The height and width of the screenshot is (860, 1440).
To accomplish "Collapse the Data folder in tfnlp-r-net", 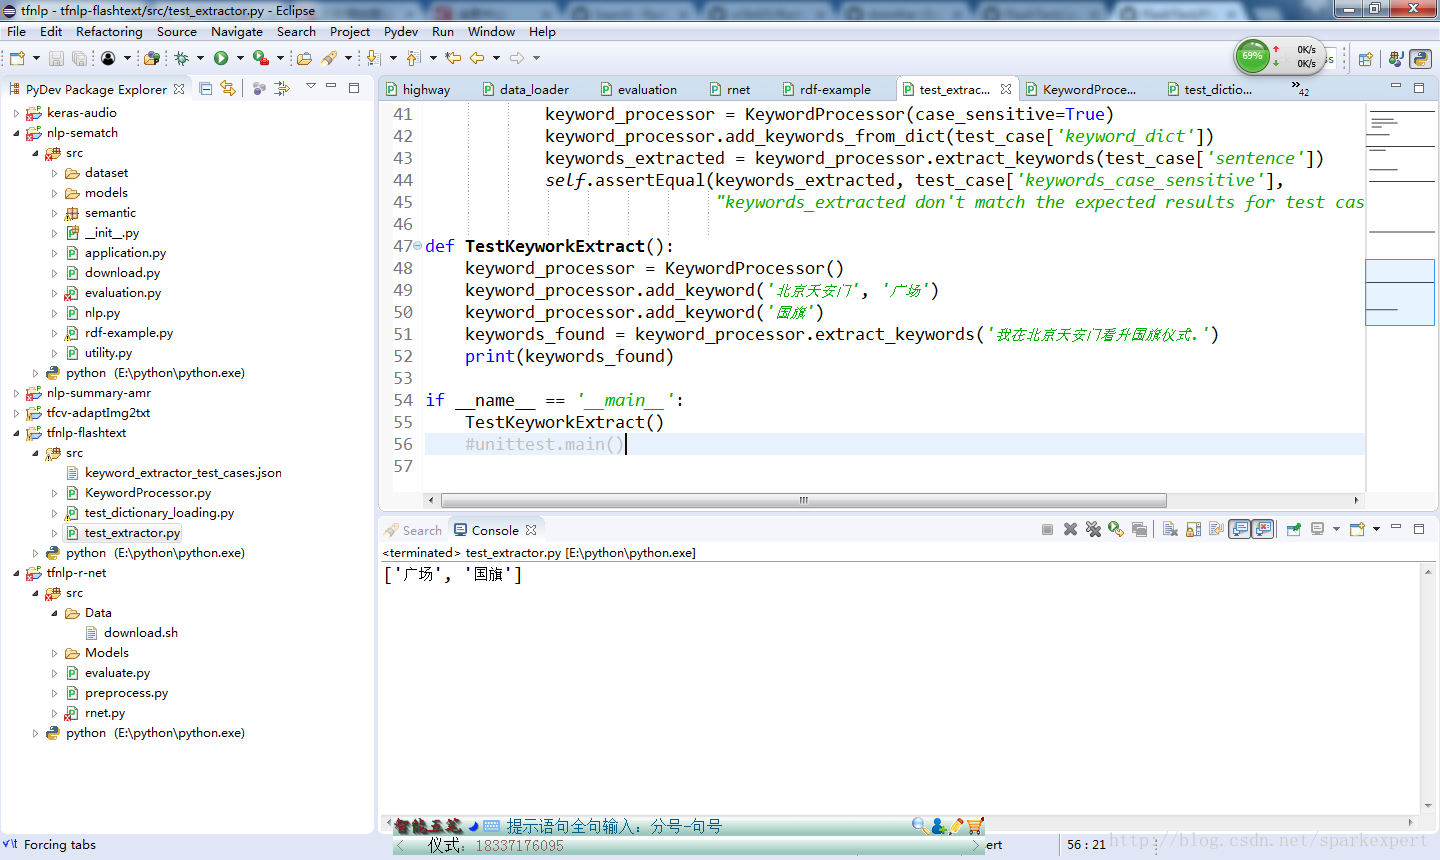I will [54, 613].
